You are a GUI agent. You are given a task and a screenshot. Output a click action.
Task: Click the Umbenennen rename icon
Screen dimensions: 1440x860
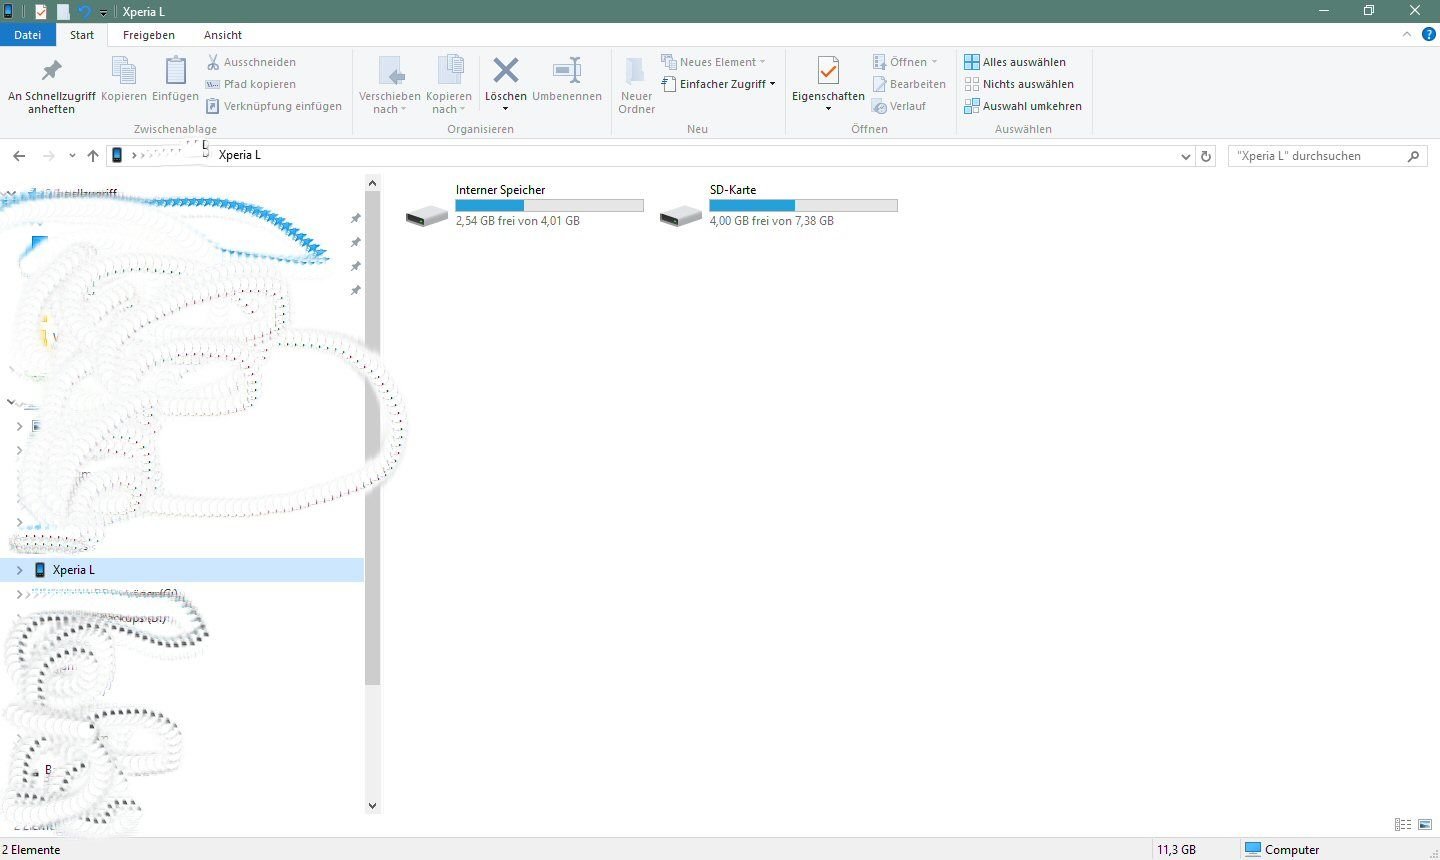point(567,72)
